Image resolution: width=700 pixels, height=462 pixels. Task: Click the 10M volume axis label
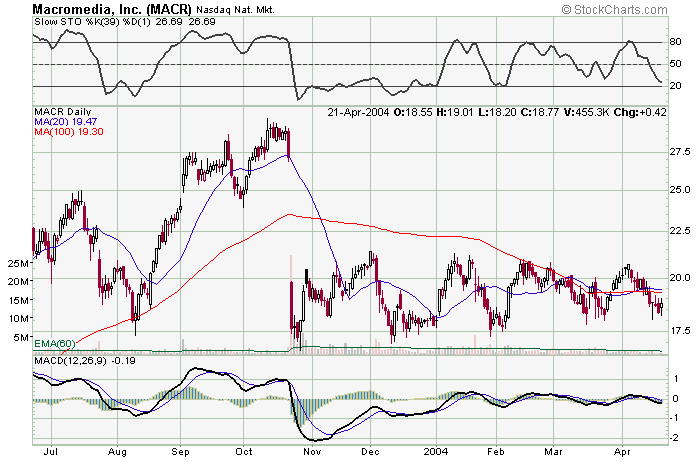(x=18, y=318)
